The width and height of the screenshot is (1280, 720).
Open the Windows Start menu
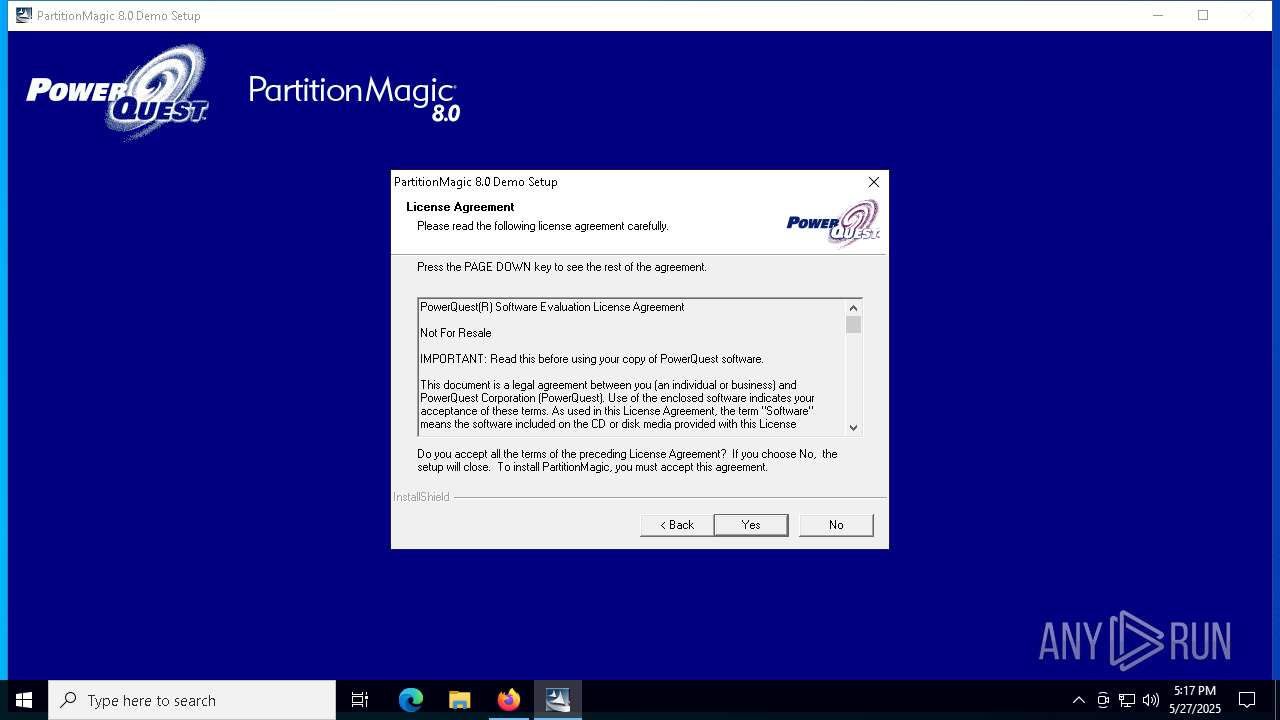point(24,700)
